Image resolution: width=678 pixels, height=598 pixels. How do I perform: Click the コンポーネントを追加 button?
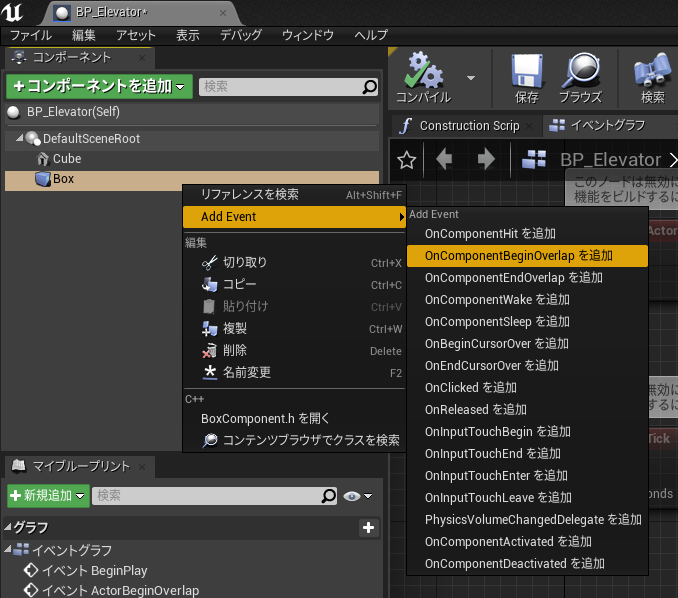(x=99, y=86)
